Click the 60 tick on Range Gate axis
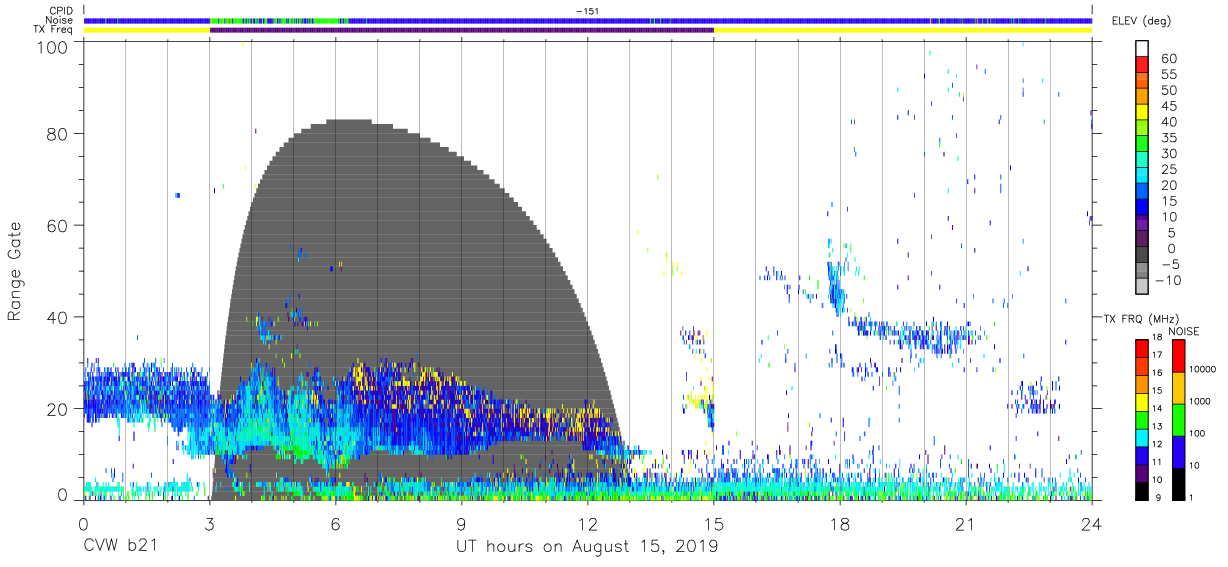1228x567 pixels. [58, 226]
